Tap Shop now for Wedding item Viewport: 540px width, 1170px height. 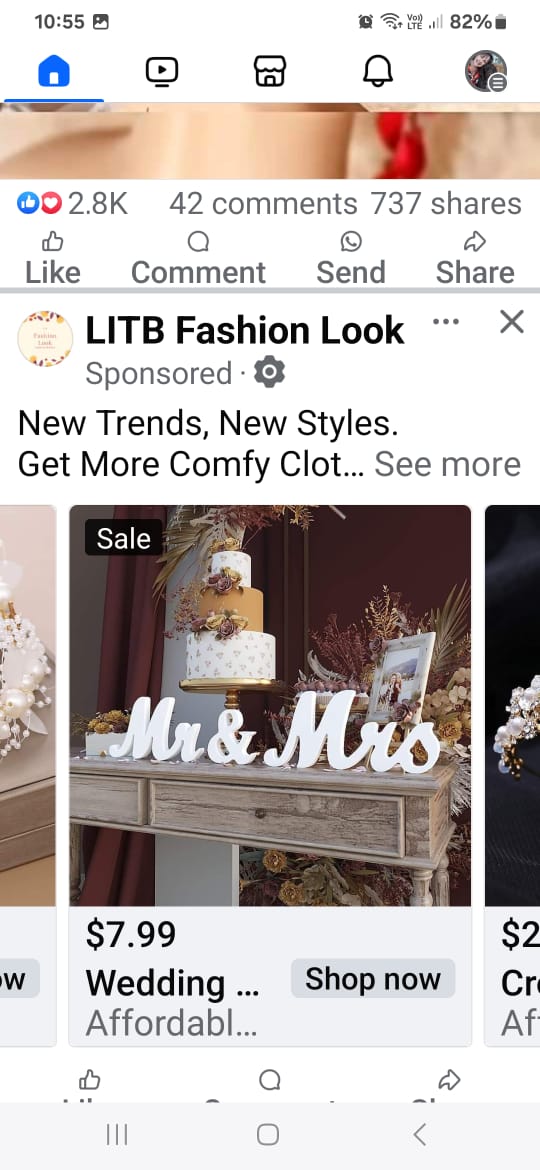pos(373,979)
